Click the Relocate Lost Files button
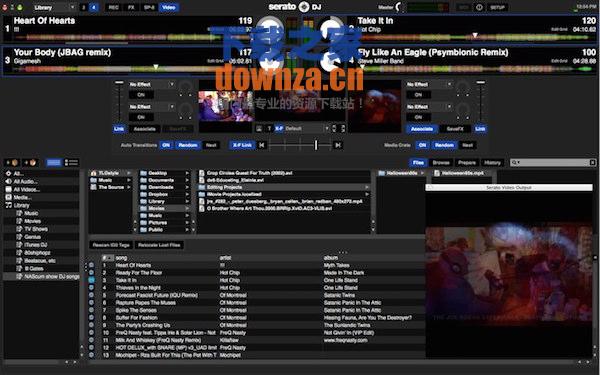The image size is (600, 375). [x=159, y=245]
